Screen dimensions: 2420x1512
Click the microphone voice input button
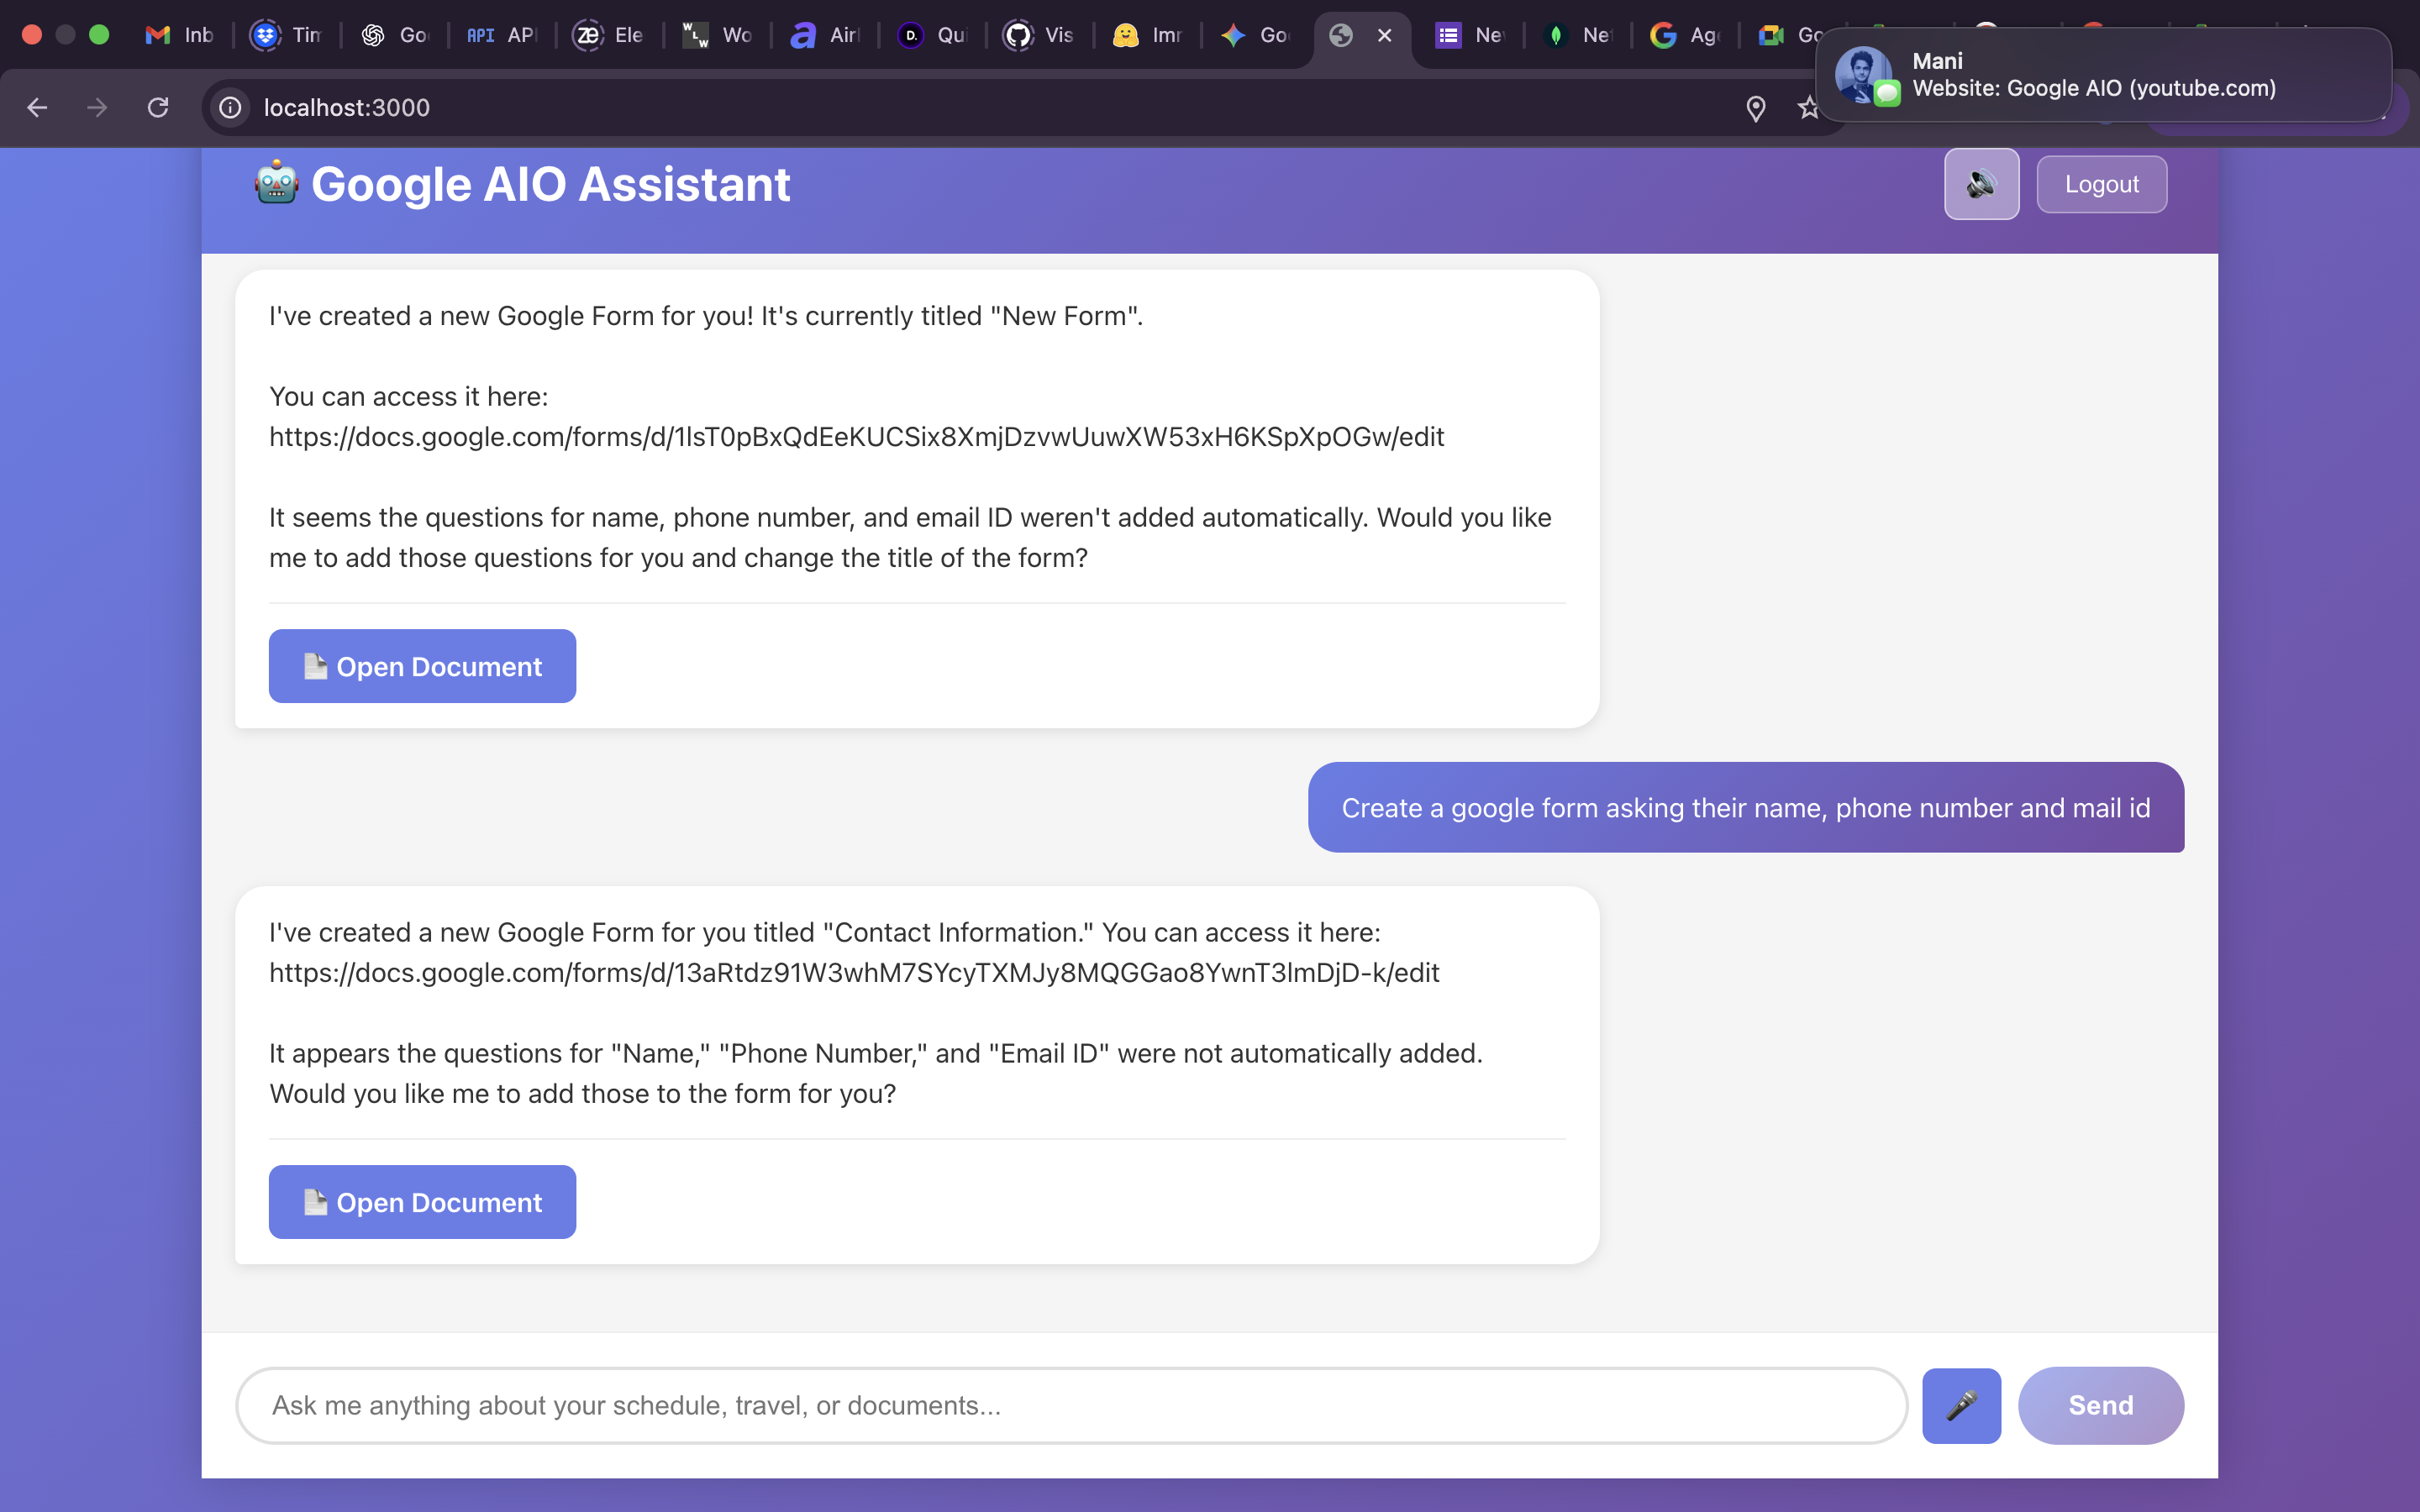(1961, 1405)
